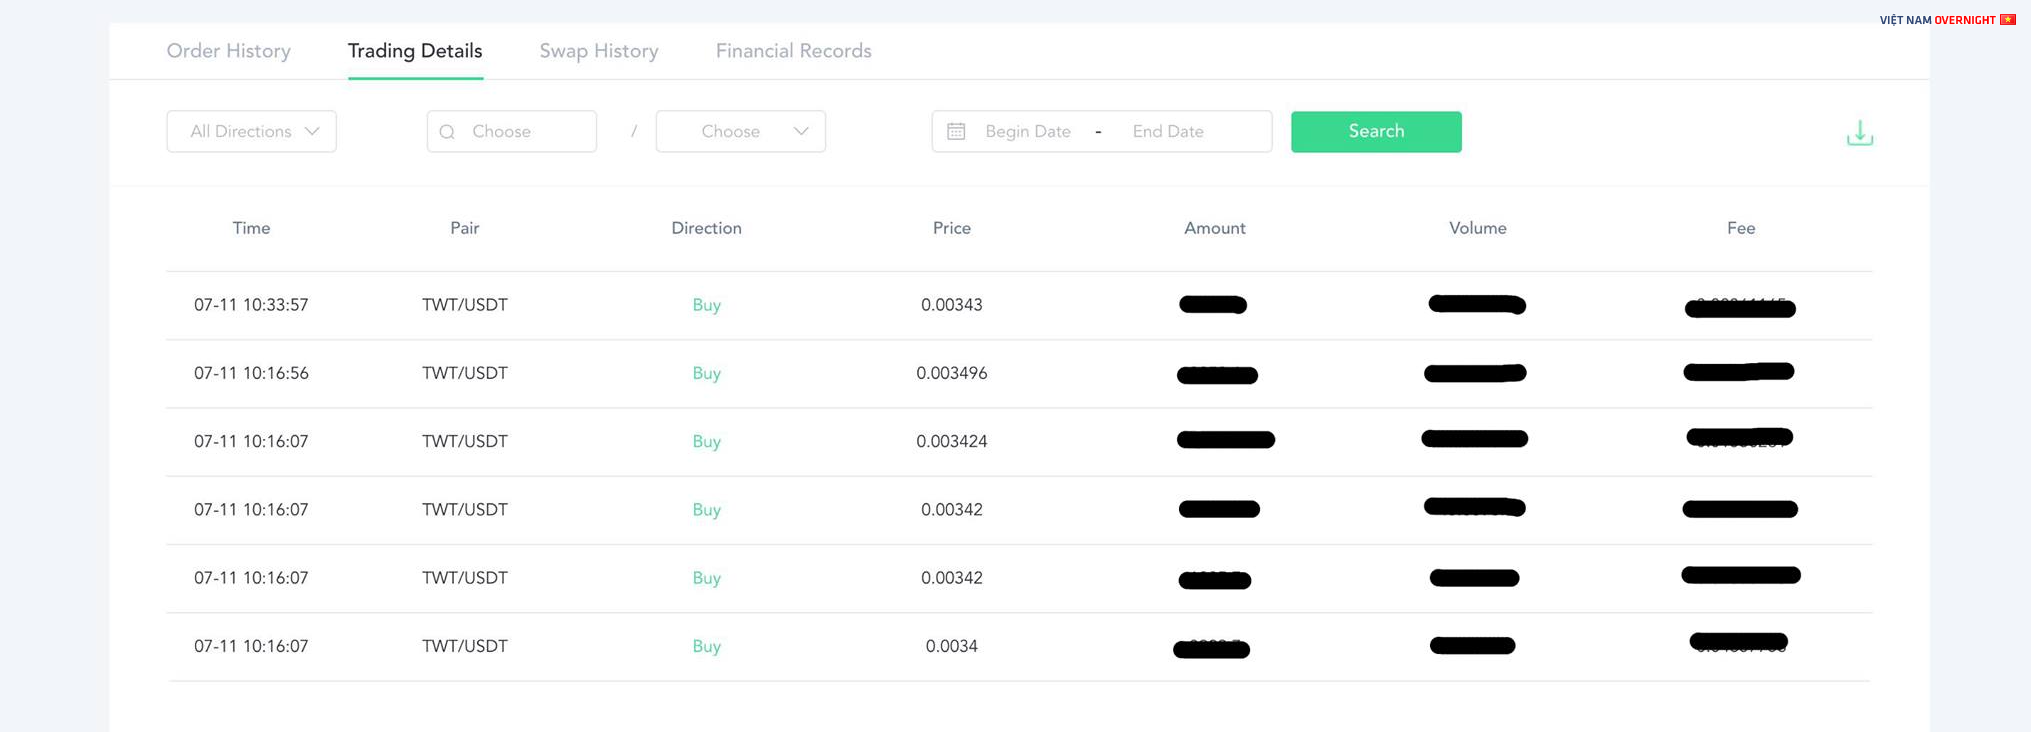
Task: Click the Price column header
Action: coord(951,228)
